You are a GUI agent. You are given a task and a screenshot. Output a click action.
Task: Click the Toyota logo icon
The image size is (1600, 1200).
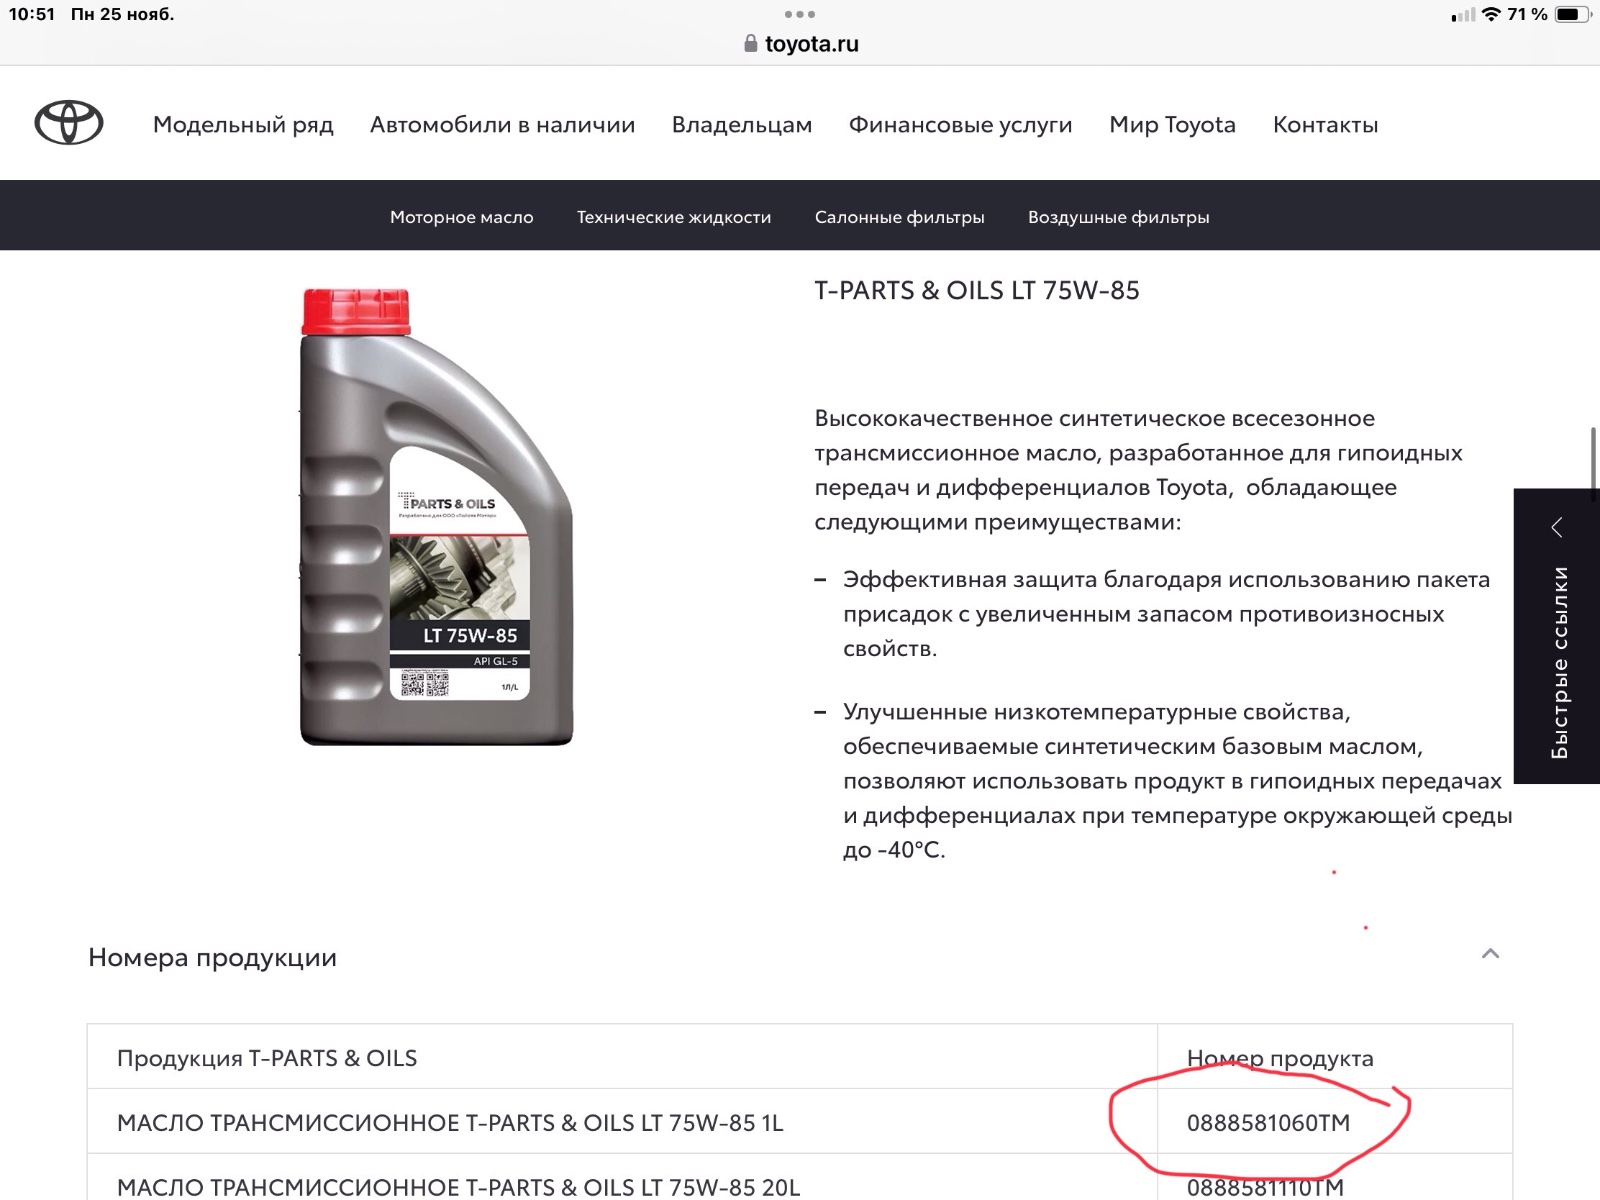[69, 123]
